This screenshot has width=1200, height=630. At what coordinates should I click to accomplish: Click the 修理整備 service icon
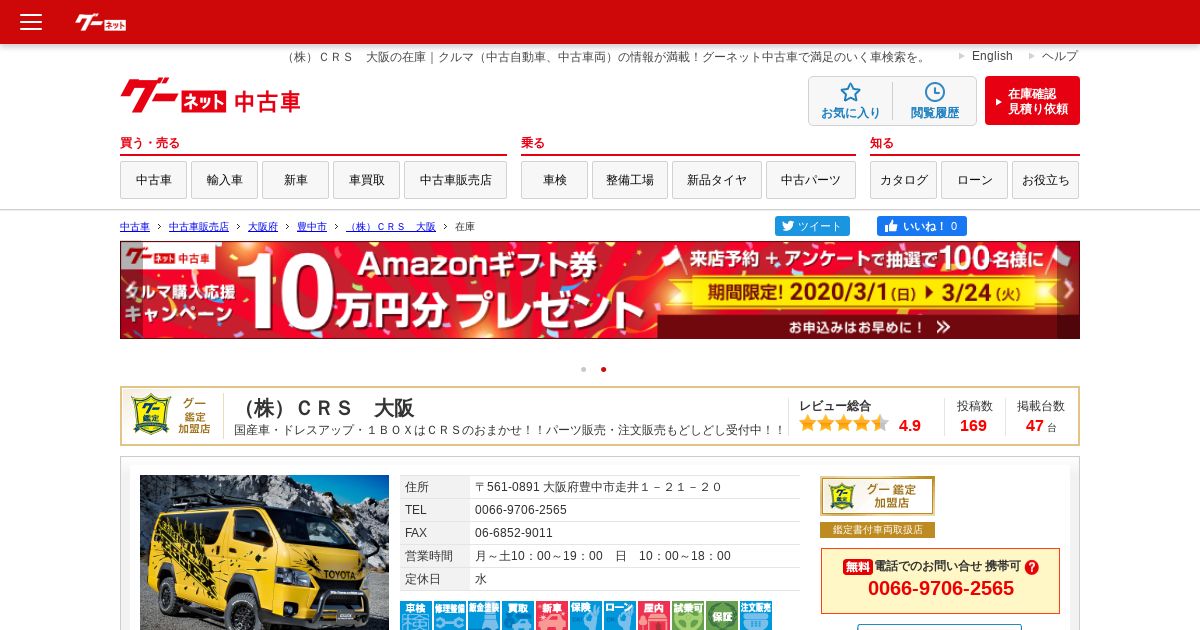point(449,615)
